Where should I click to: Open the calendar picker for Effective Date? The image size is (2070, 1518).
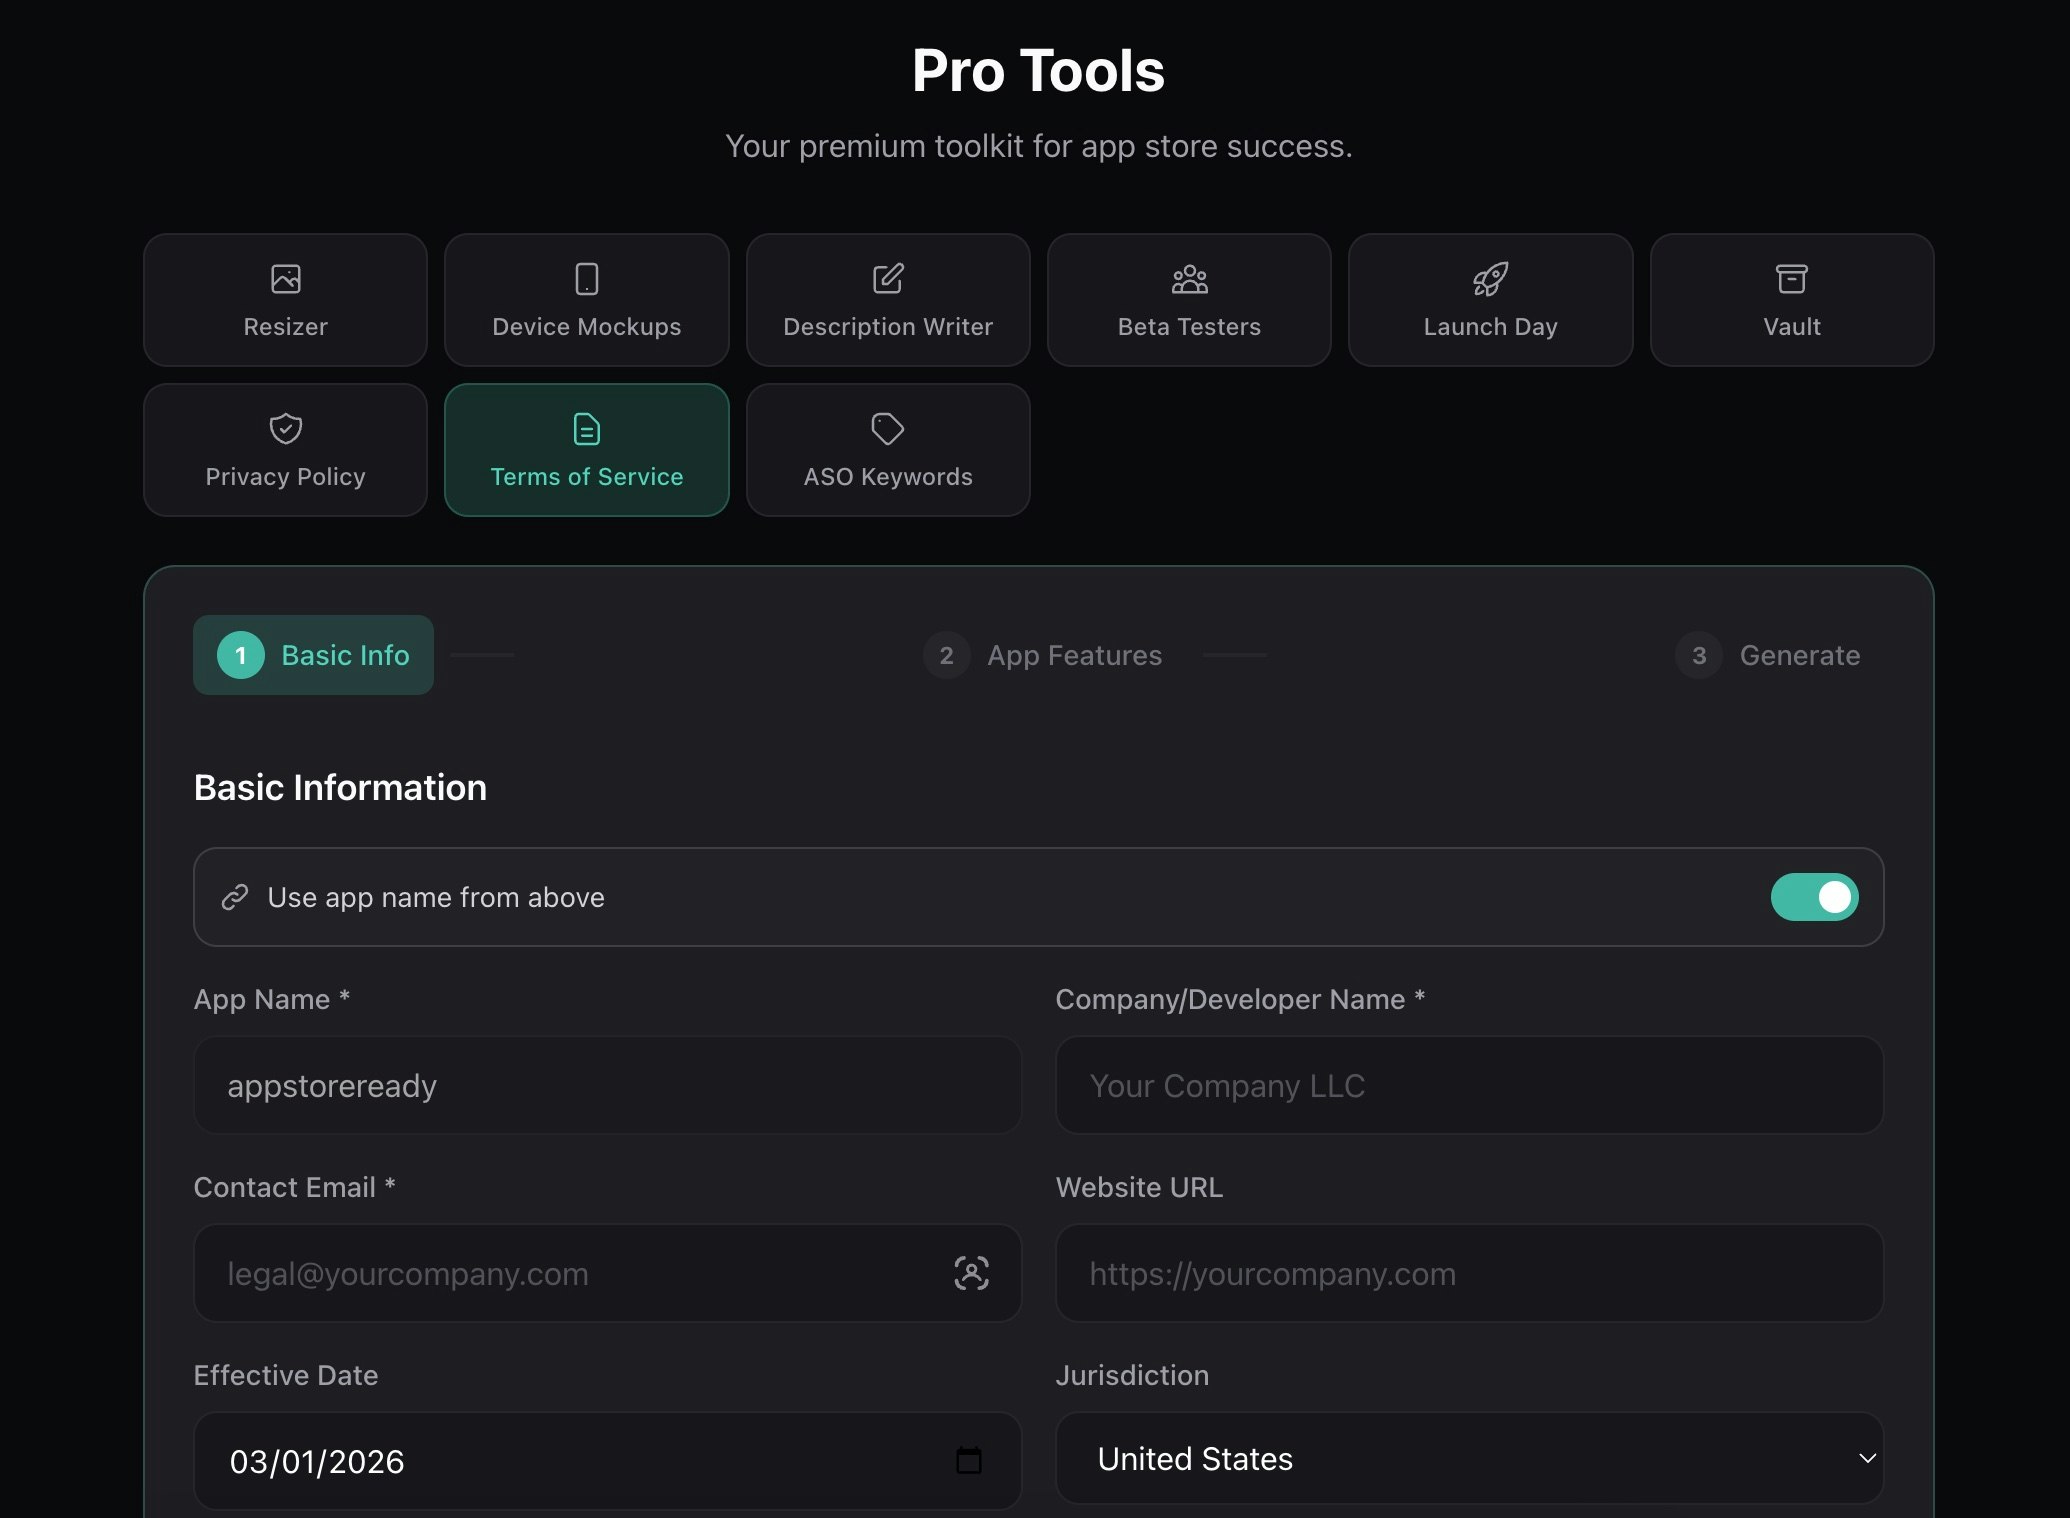[968, 1461]
